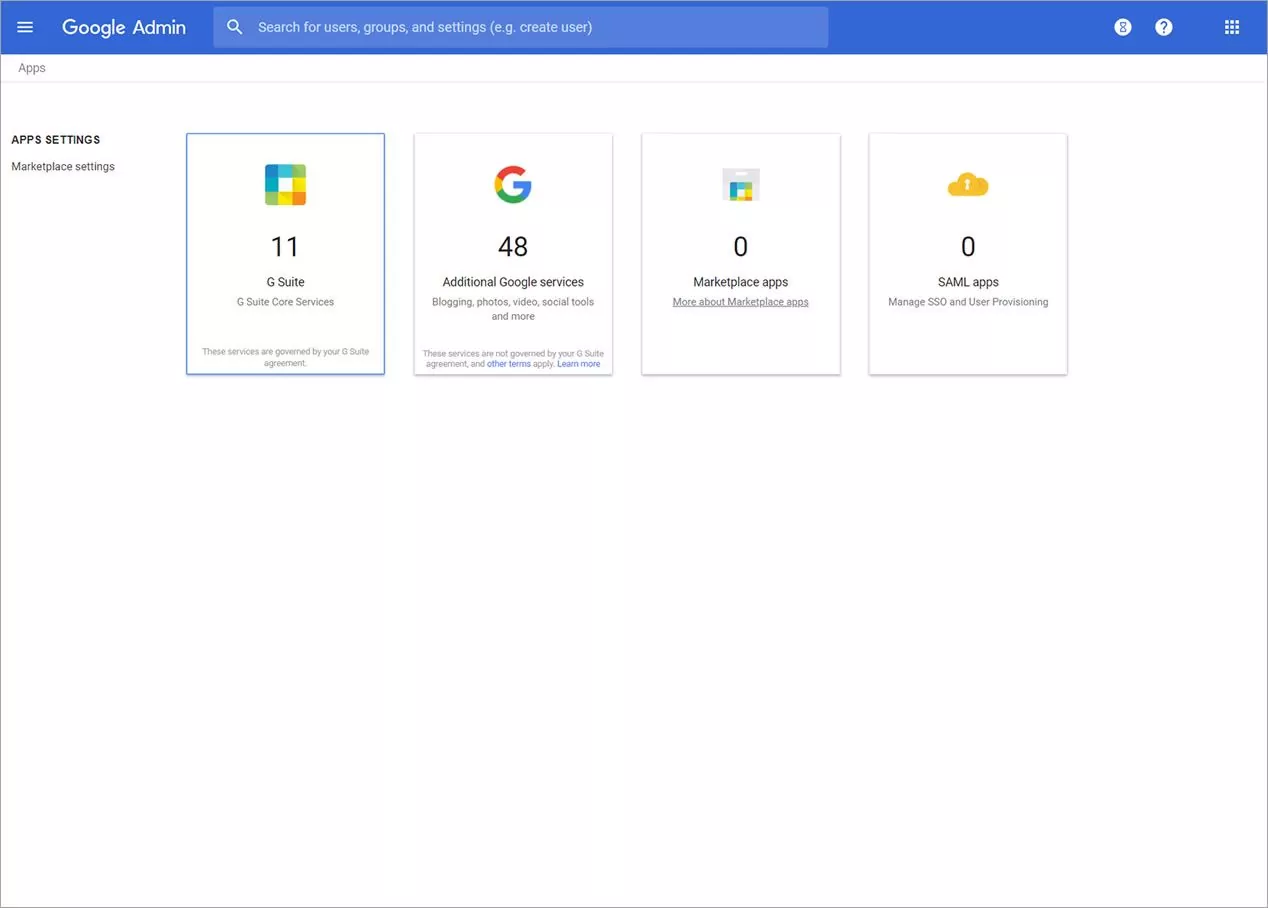Screen dimensions: 1268x908
Task: Click Manage SSO and User Provisioning text
Action: 968,302
